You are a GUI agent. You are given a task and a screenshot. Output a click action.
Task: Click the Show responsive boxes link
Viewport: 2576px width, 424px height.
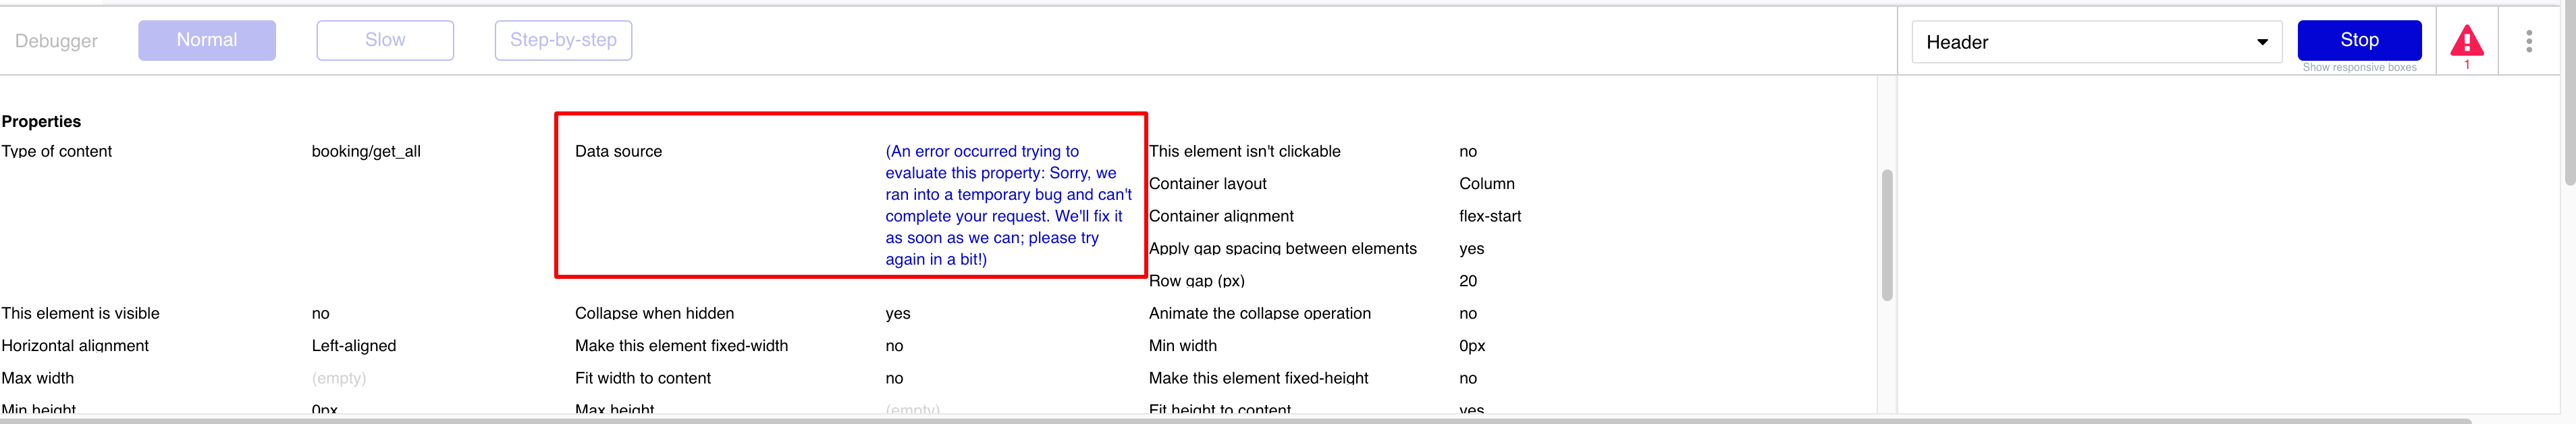(2359, 68)
